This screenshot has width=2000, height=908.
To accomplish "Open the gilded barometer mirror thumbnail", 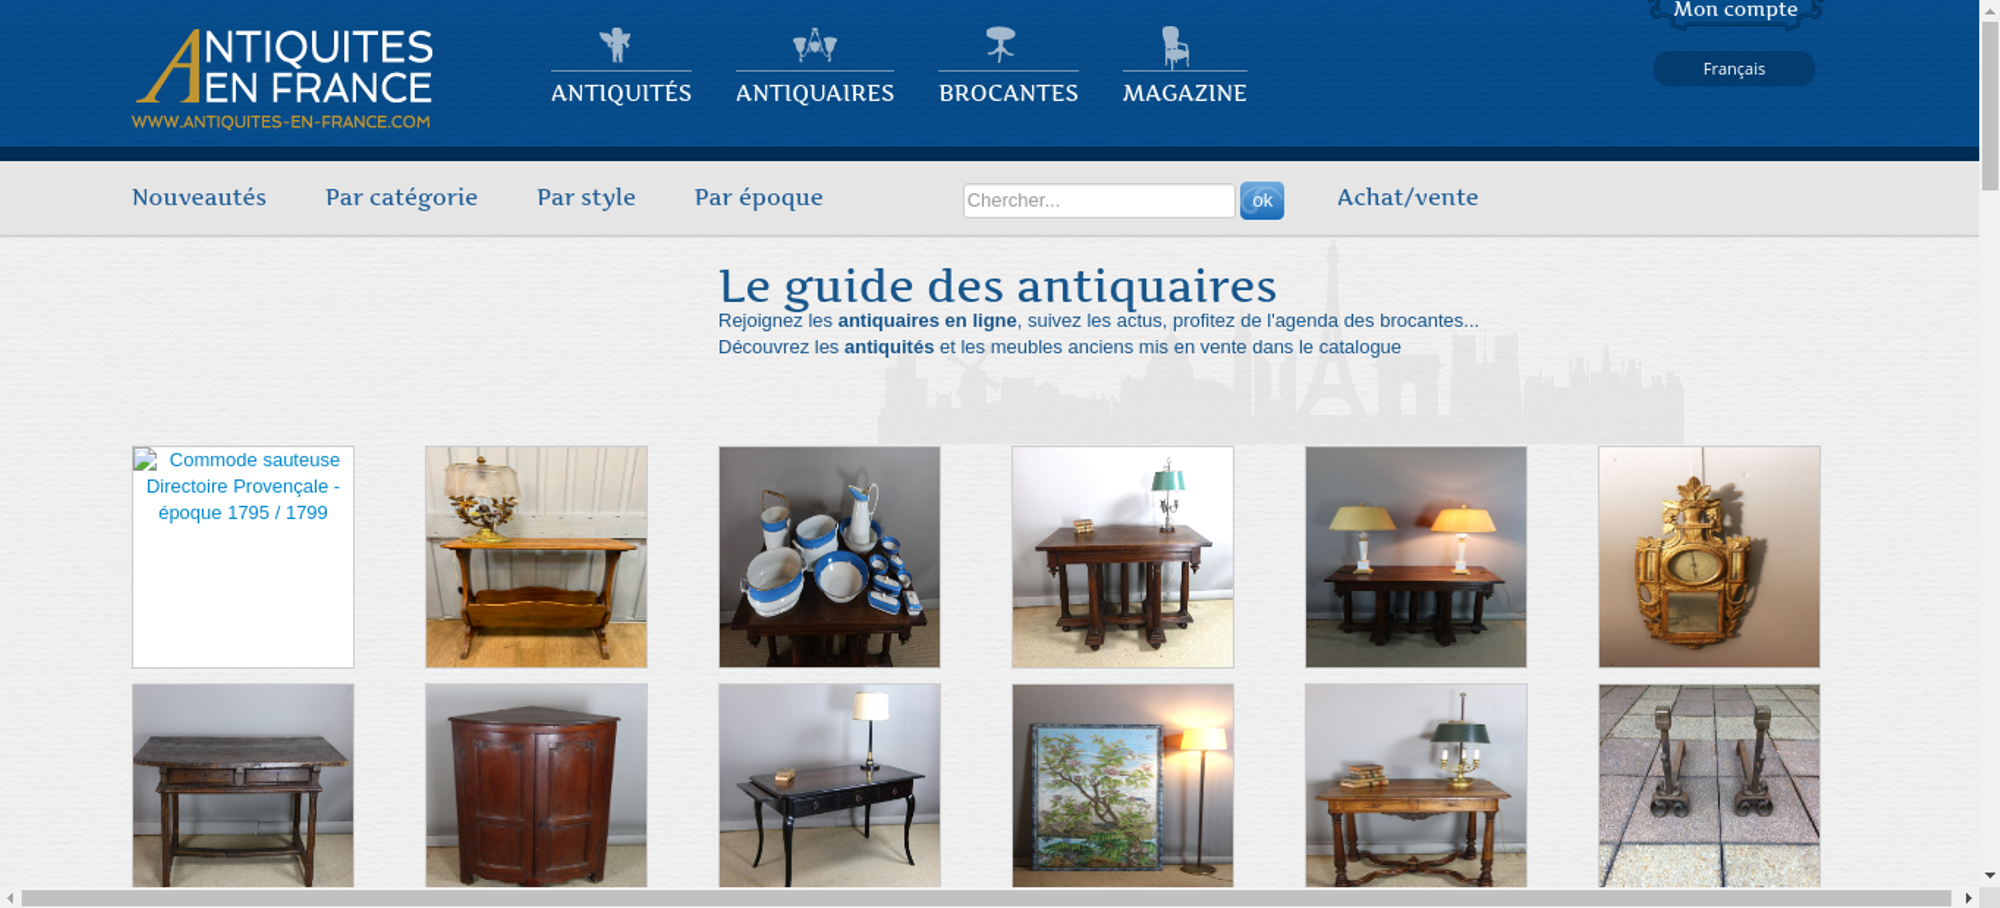I will pos(1709,557).
